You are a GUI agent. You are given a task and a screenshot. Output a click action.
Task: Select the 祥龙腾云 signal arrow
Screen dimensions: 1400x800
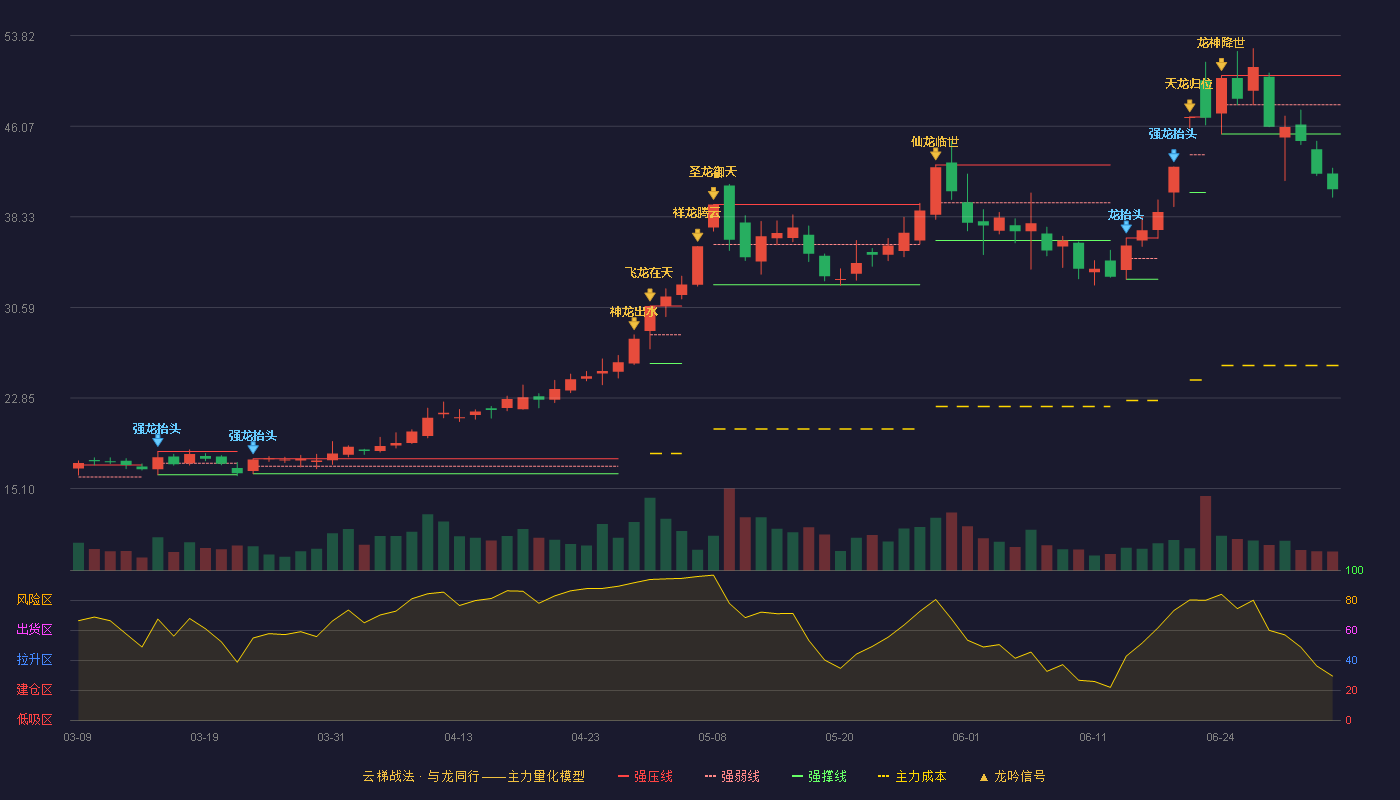pos(697,235)
